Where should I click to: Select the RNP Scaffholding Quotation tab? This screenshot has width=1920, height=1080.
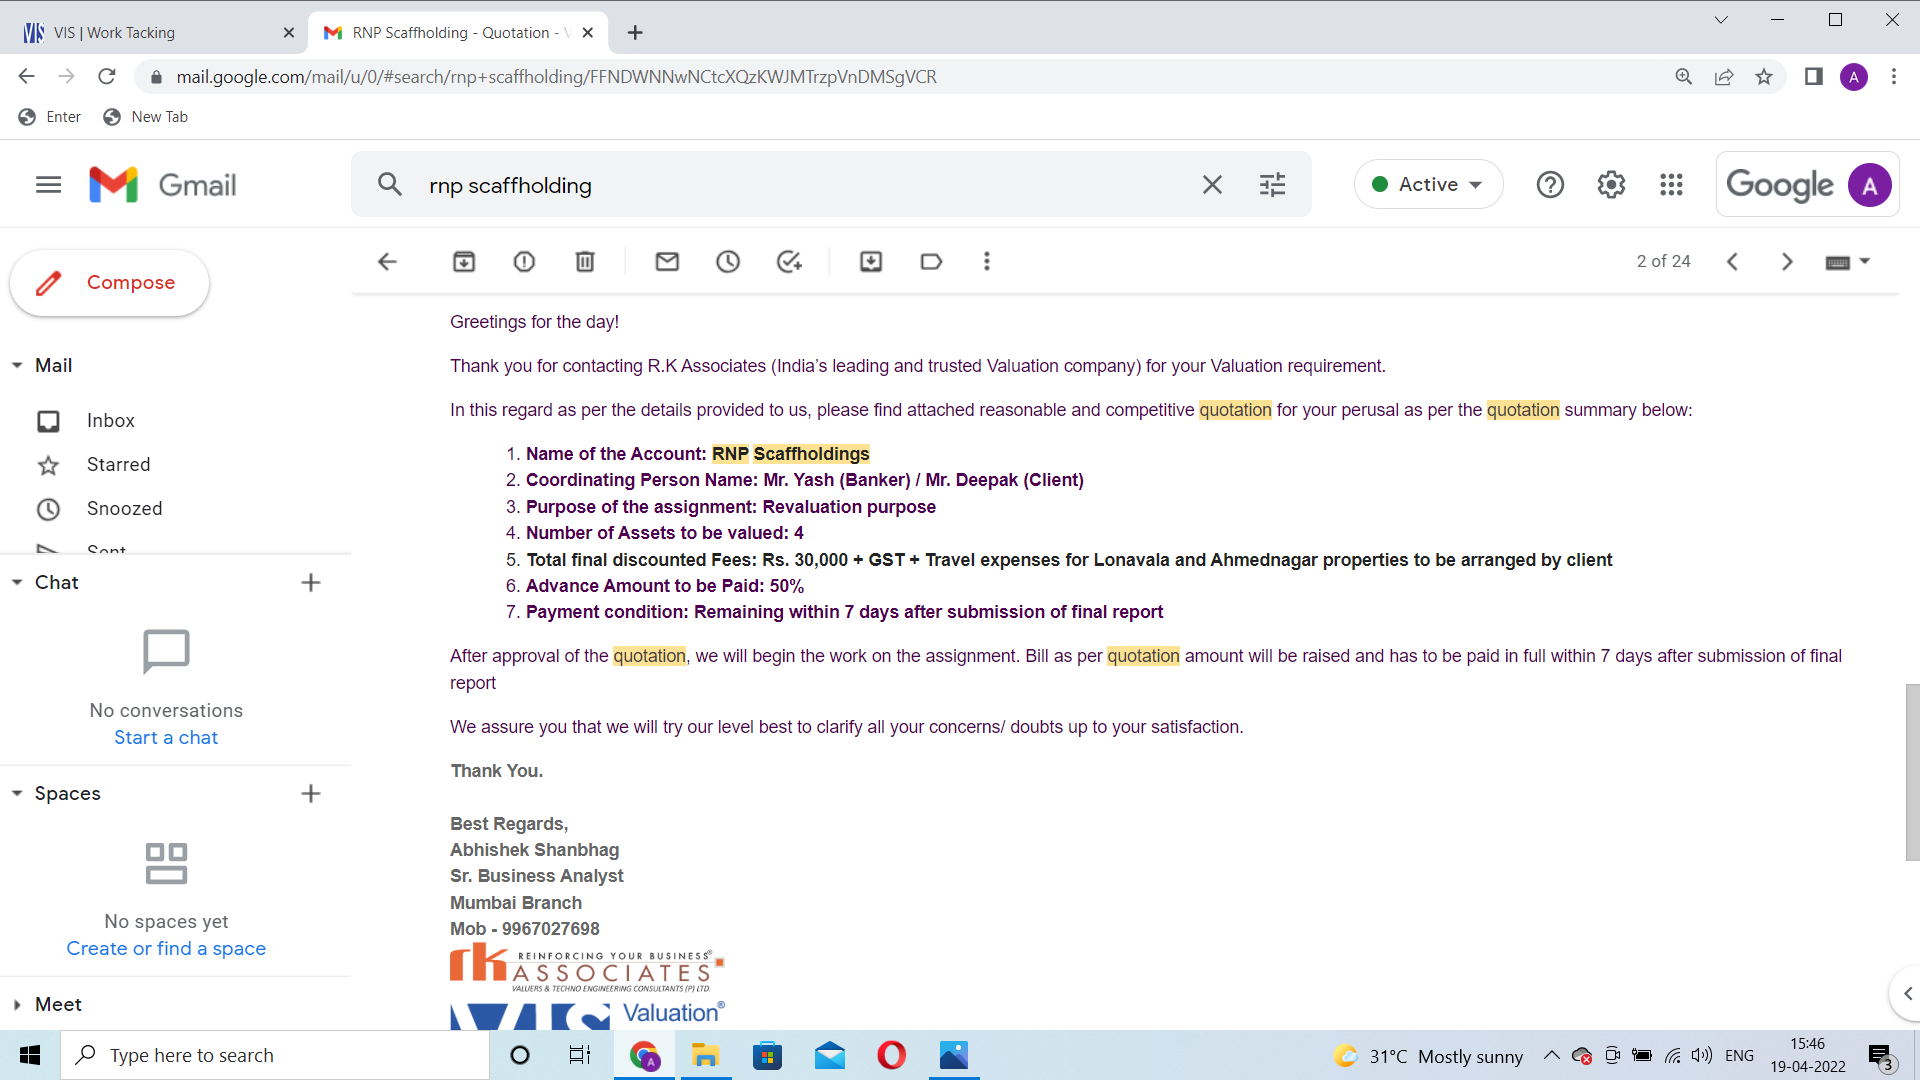coord(458,33)
